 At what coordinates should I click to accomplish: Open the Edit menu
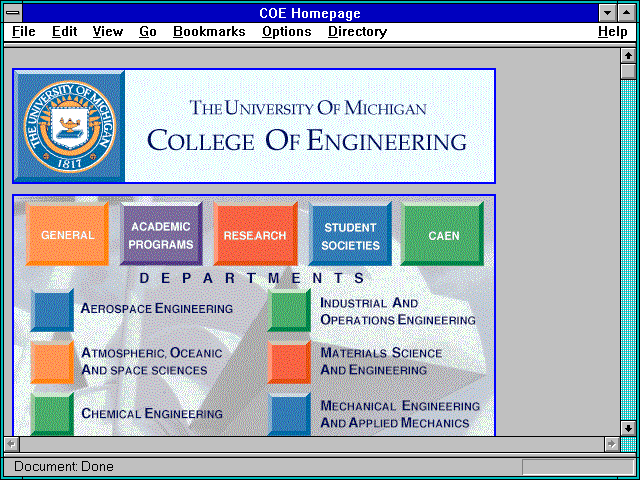[x=64, y=32]
